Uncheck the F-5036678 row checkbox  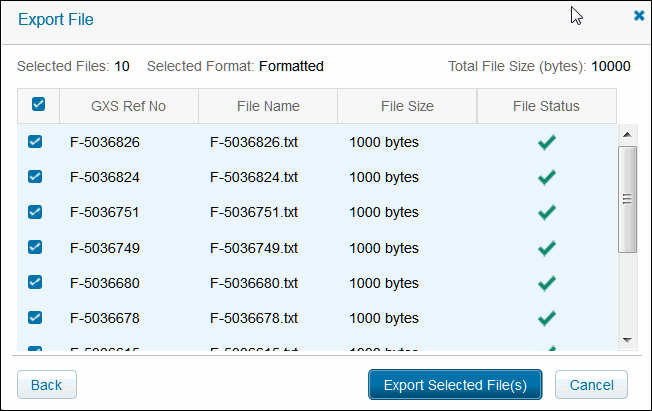pyautogui.click(x=35, y=318)
